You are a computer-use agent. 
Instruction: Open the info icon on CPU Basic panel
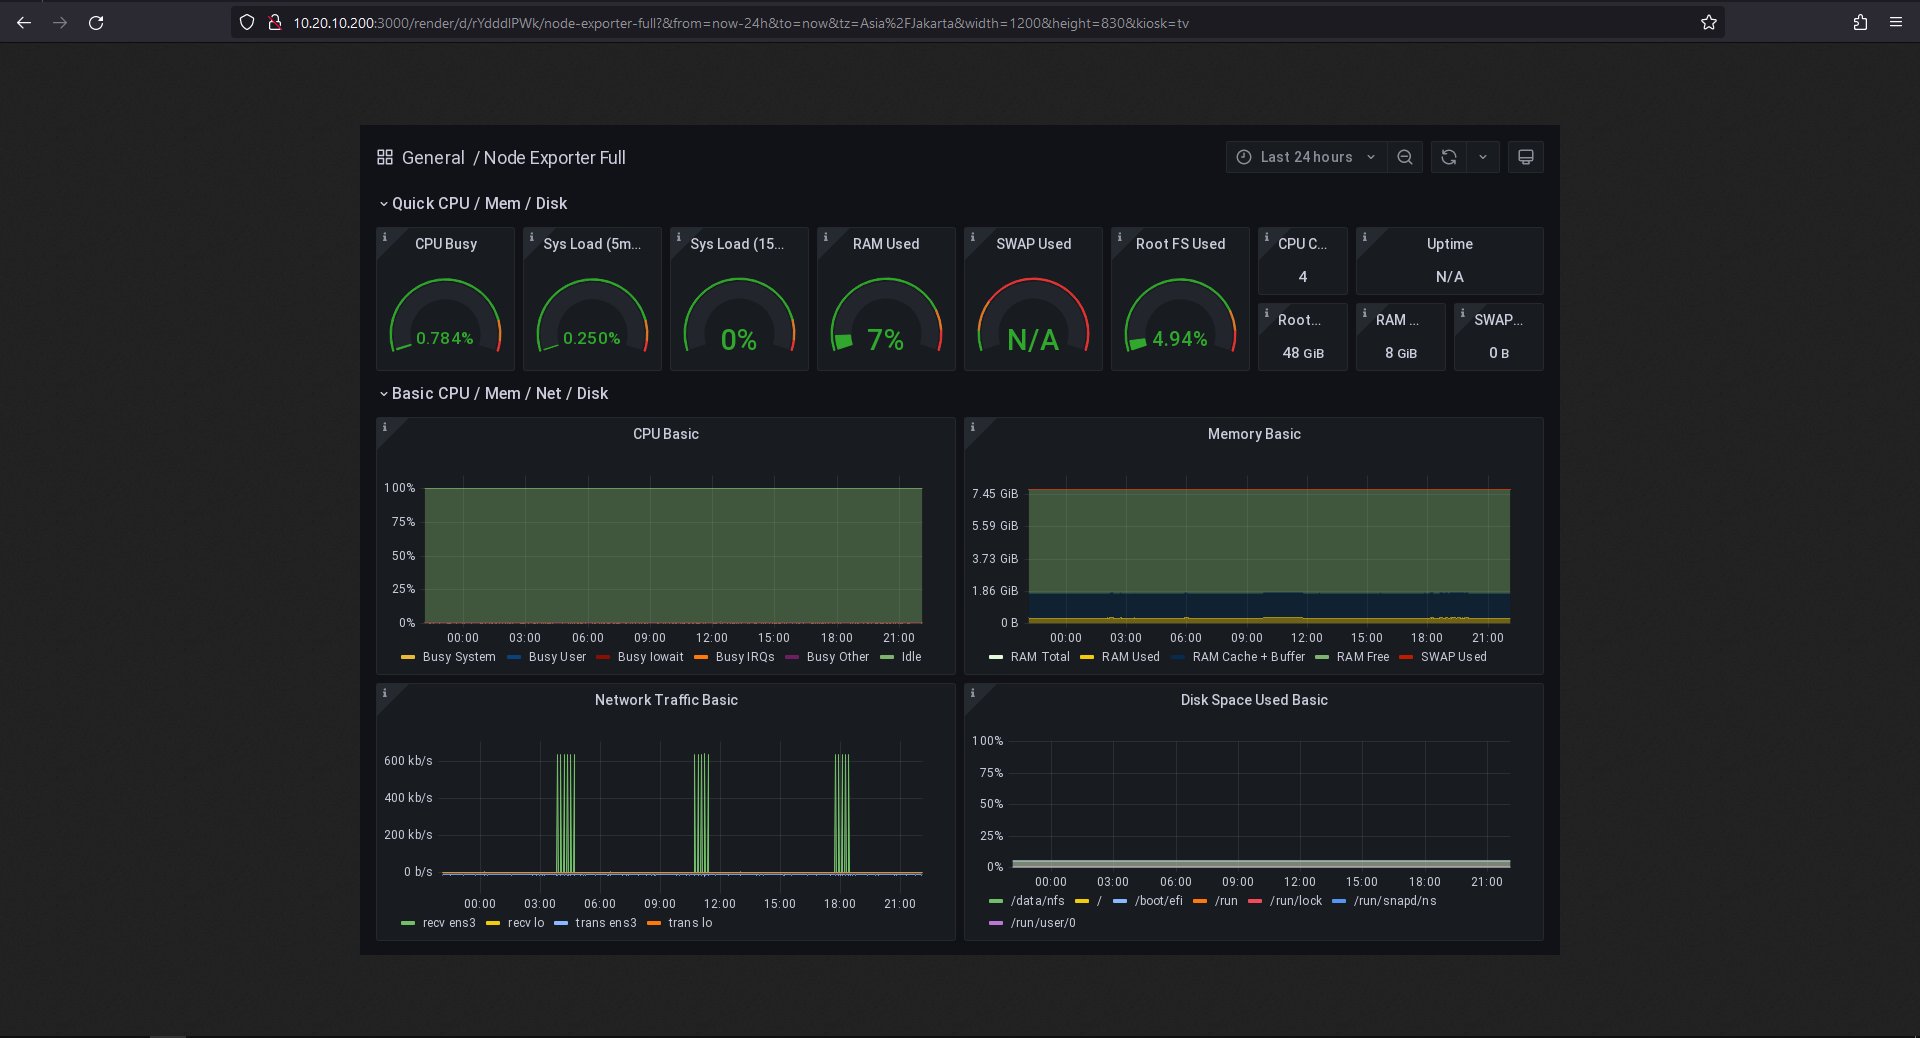pyautogui.click(x=385, y=427)
